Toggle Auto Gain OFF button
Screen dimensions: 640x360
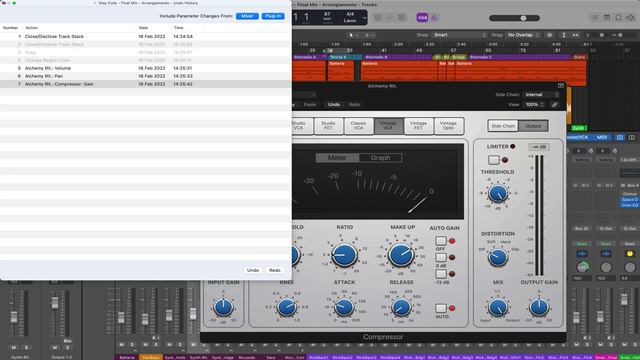(x=440, y=241)
